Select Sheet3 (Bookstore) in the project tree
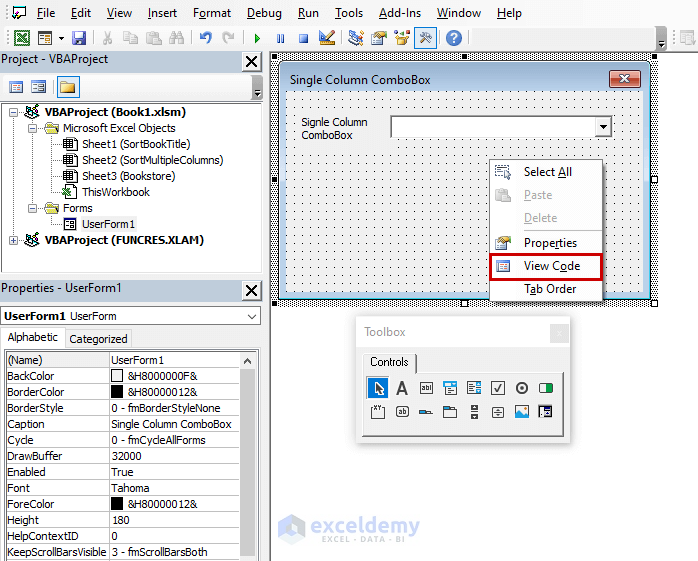Viewport: 698px width, 561px height. 129,176
